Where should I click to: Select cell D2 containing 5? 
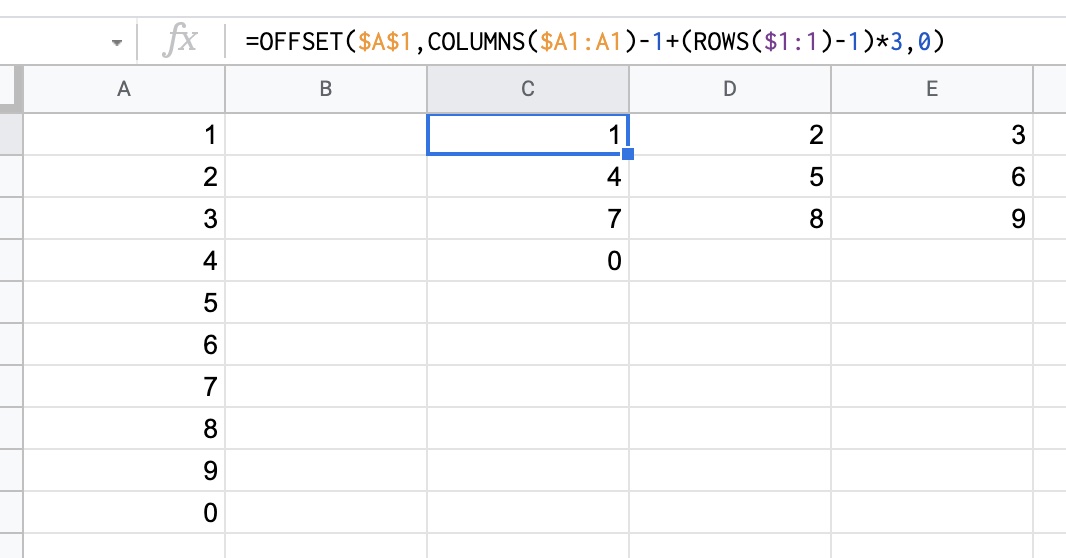click(x=729, y=177)
